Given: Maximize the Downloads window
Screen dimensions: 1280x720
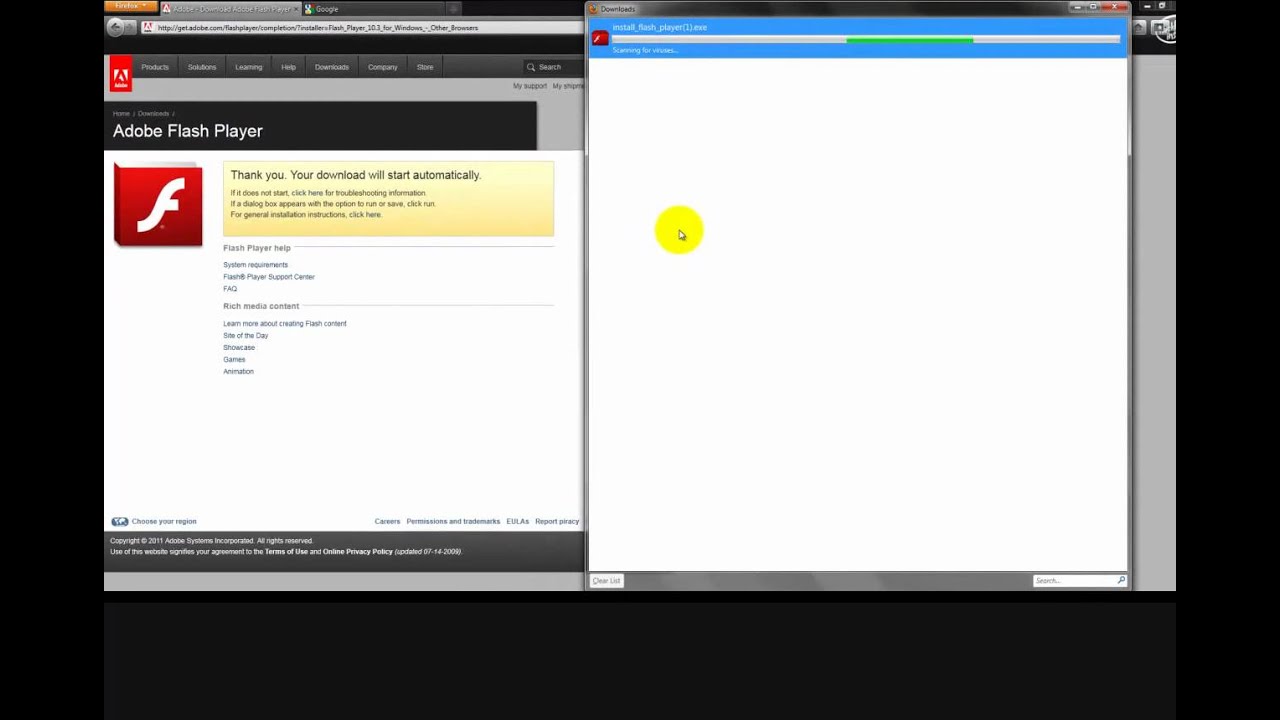Looking at the screenshot, I should tap(1094, 7).
